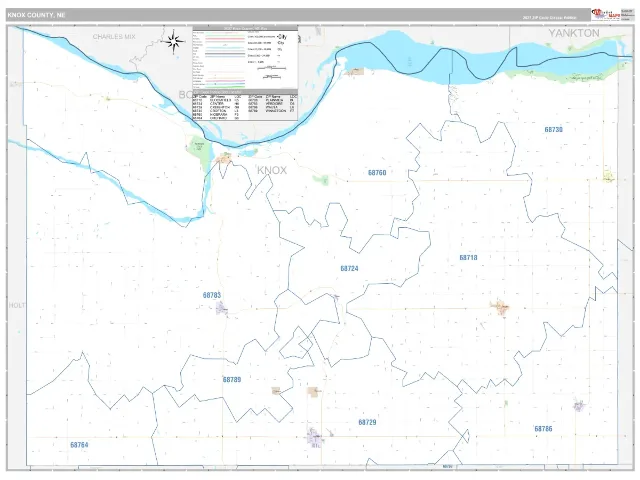This screenshot has height=480, width=640.
Task: Click the CHARLES MIX county label
Action: (x=114, y=37)
